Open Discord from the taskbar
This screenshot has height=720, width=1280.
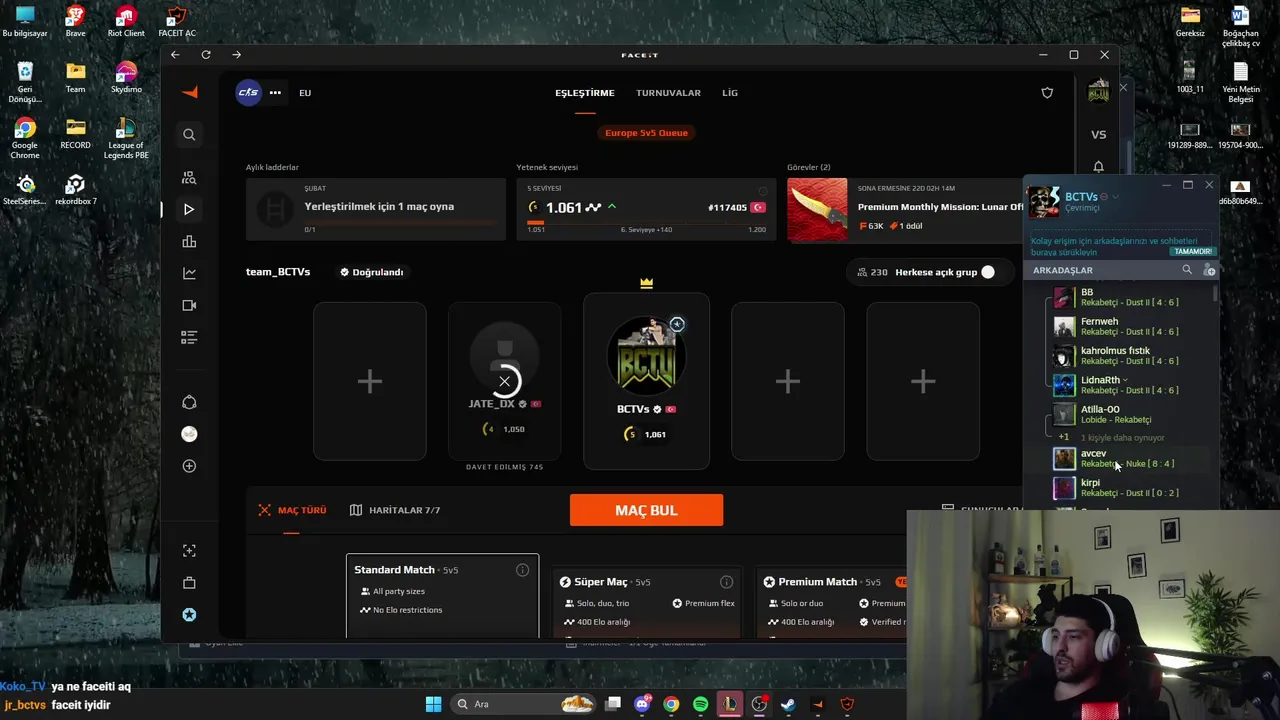pyautogui.click(x=642, y=704)
